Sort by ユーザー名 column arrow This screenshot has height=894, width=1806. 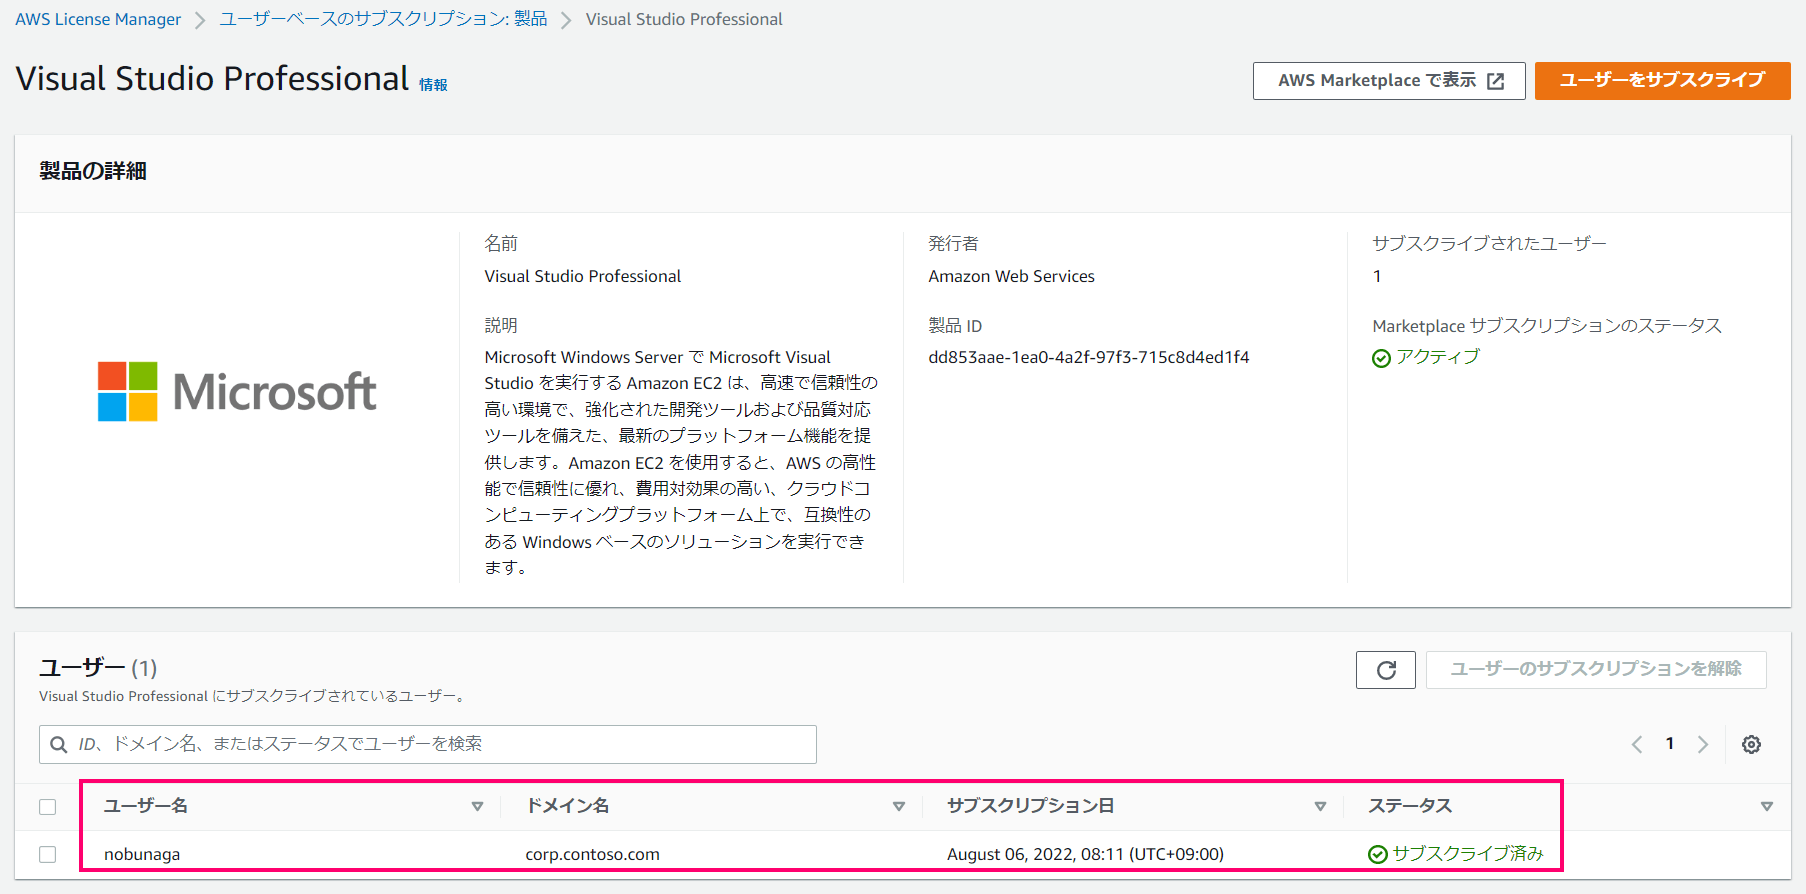tap(477, 807)
